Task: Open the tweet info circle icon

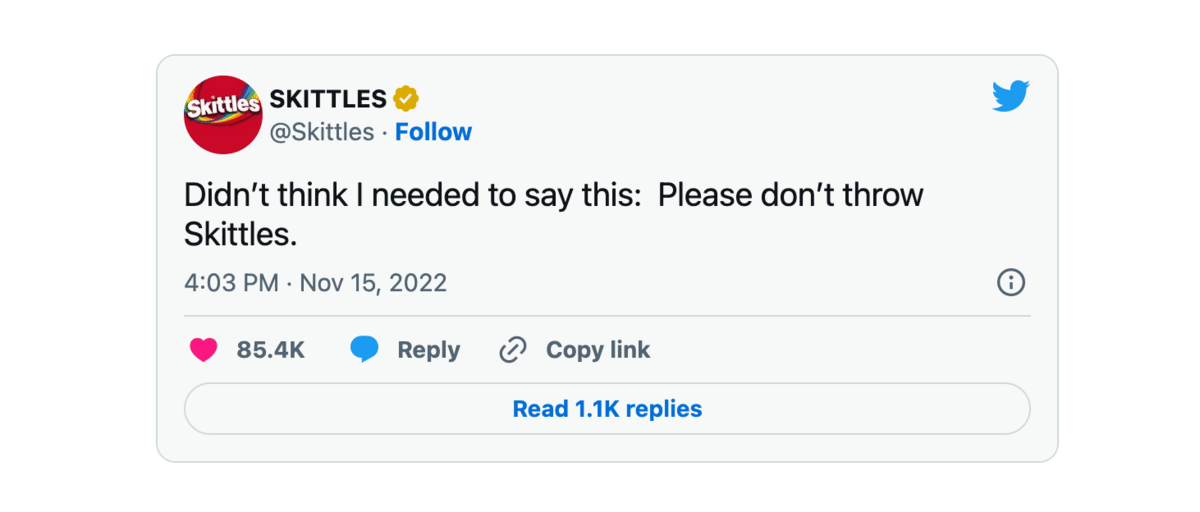Action: (x=1011, y=282)
